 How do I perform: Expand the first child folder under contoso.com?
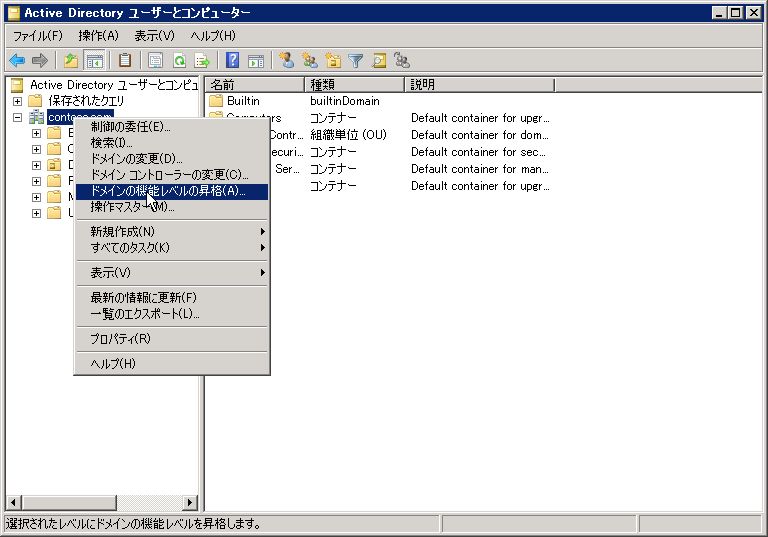[x=36, y=133]
